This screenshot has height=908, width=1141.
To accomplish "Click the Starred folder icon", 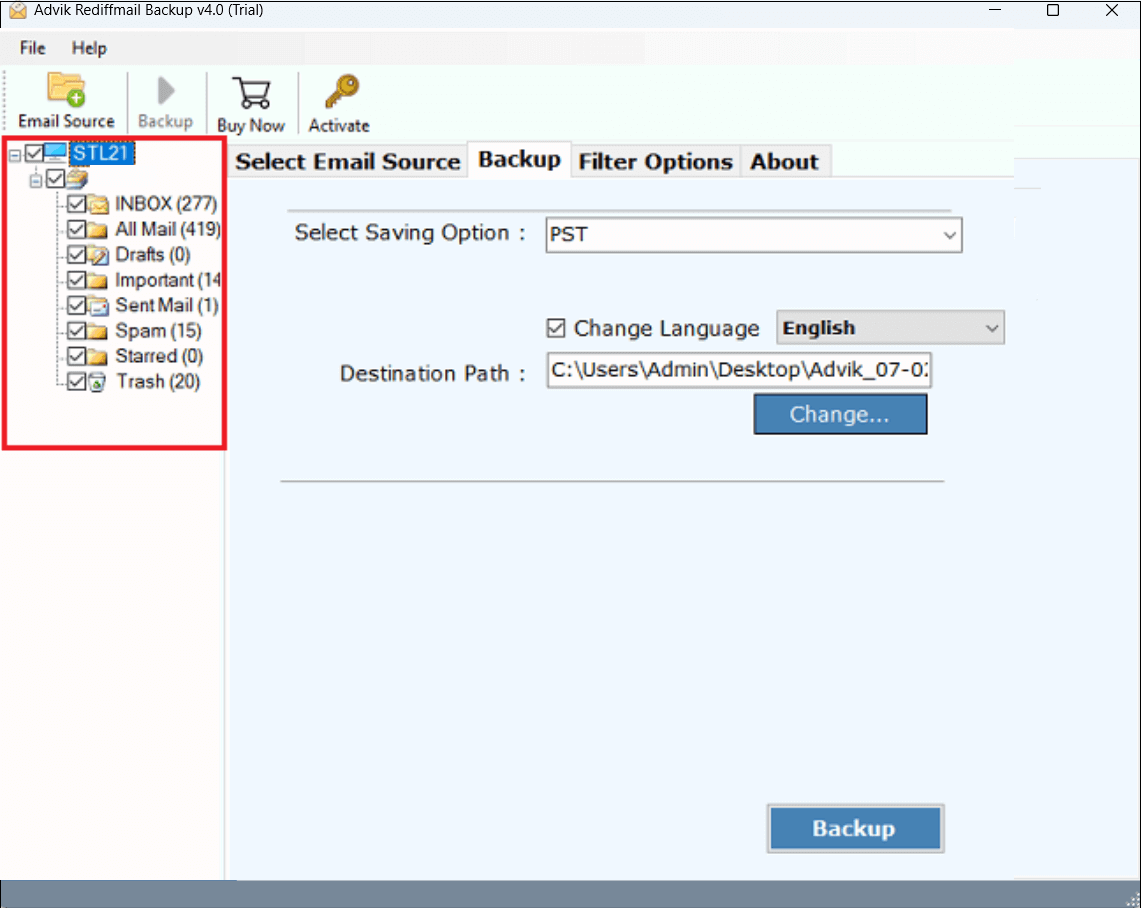I will pos(97,357).
